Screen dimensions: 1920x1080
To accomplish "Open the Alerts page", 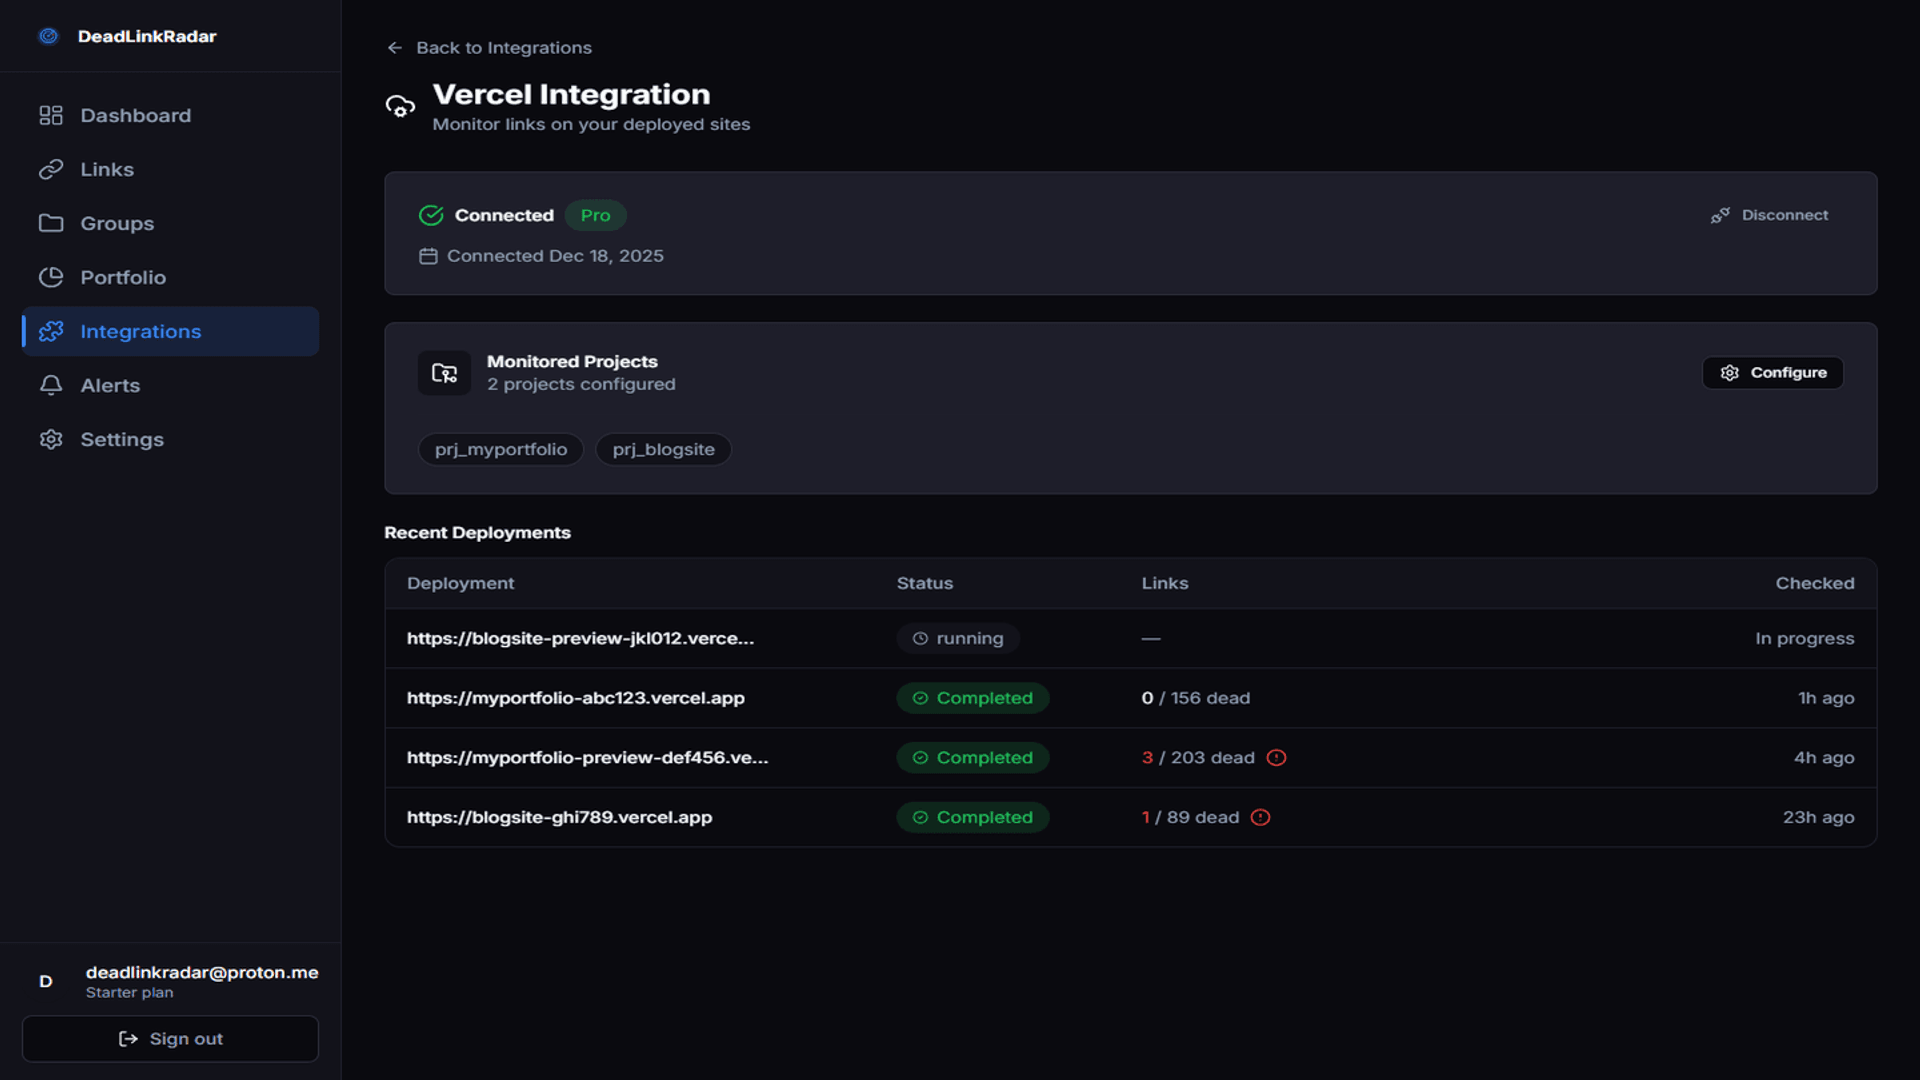I will [x=110, y=385].
